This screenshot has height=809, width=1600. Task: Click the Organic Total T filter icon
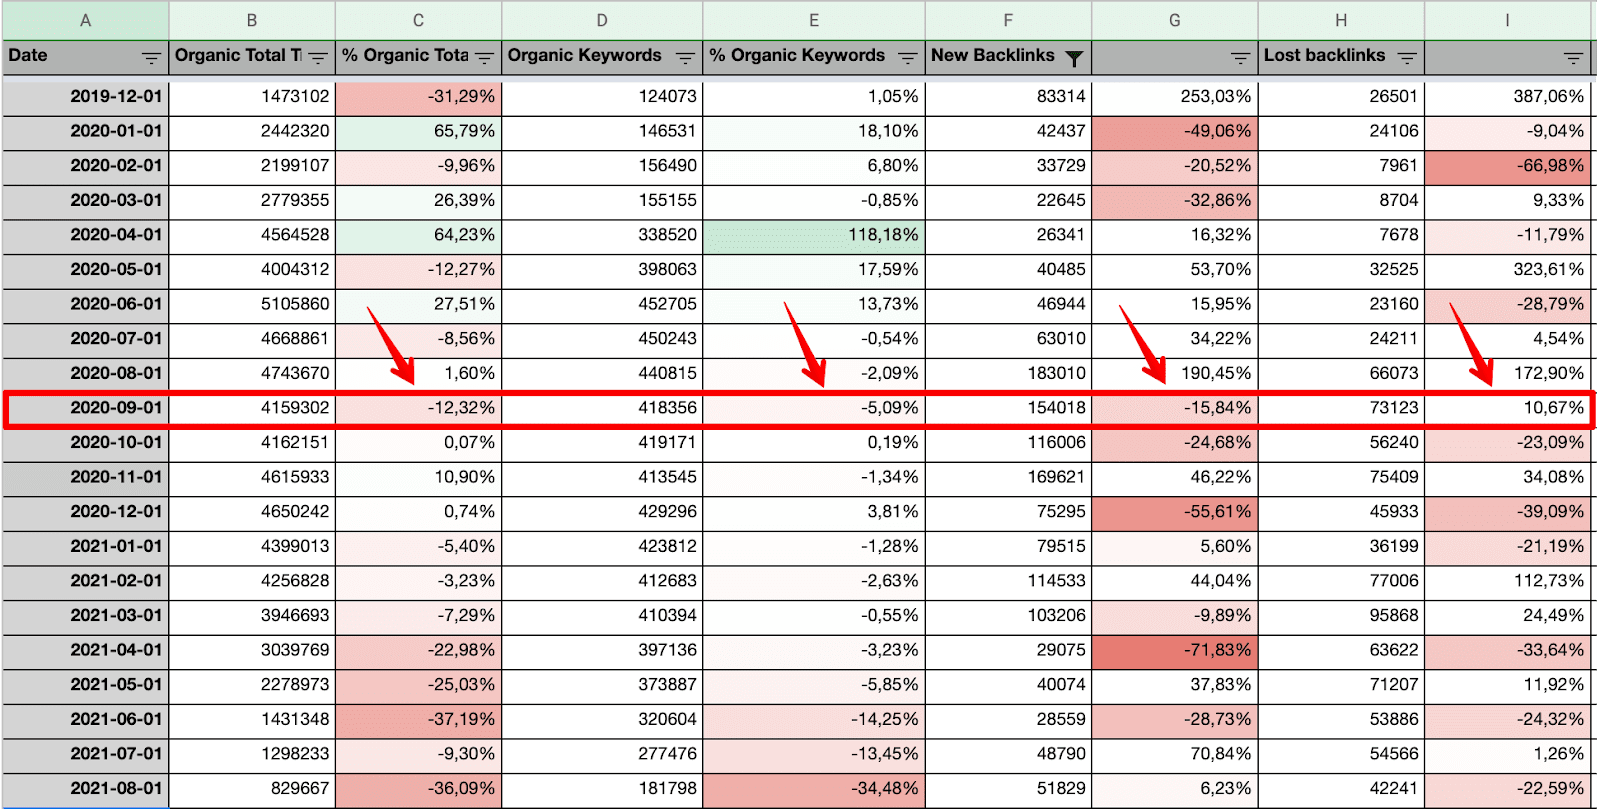[318, 58]
